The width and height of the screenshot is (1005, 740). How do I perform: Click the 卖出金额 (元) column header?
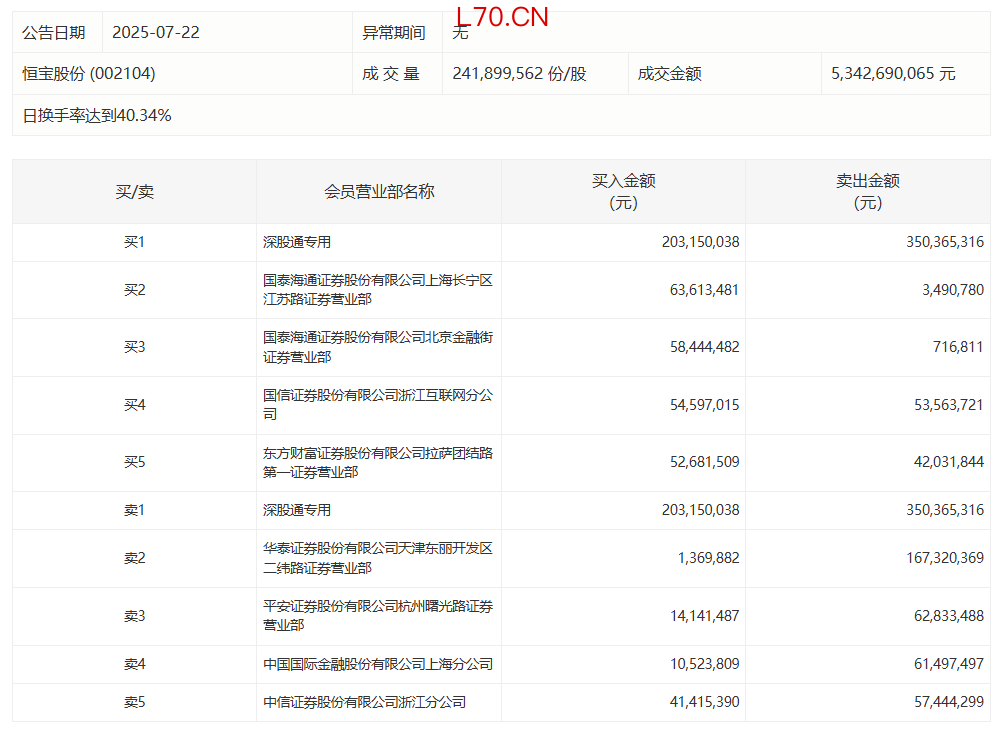867,192
